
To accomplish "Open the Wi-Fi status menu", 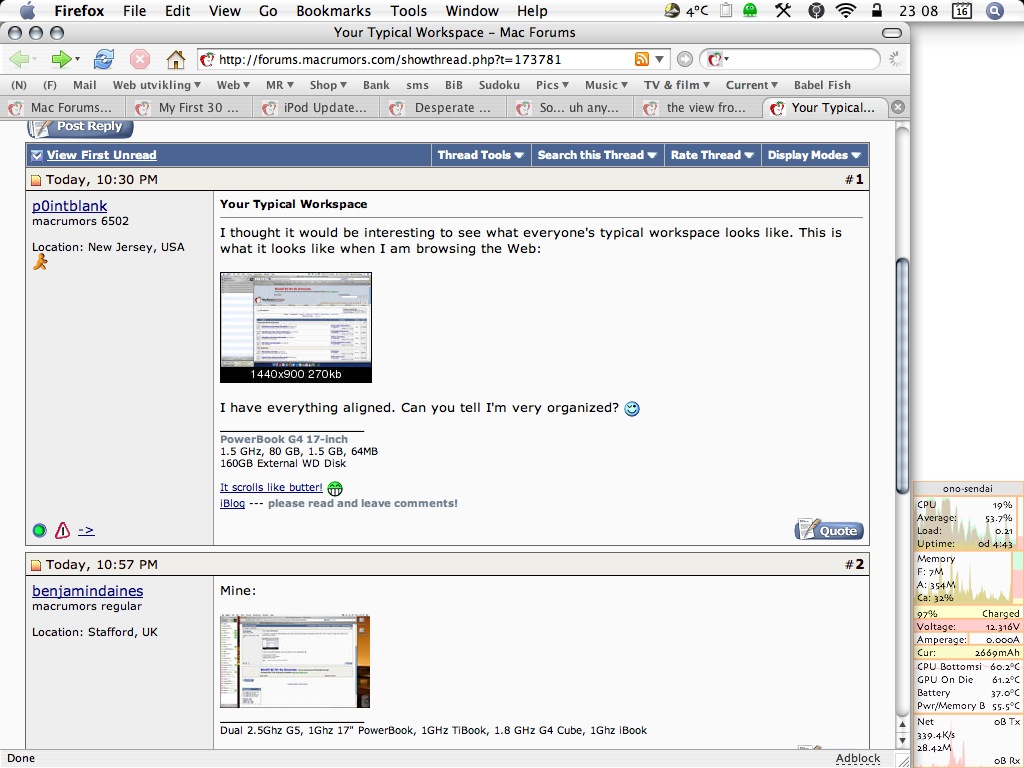I will [846, 10].
